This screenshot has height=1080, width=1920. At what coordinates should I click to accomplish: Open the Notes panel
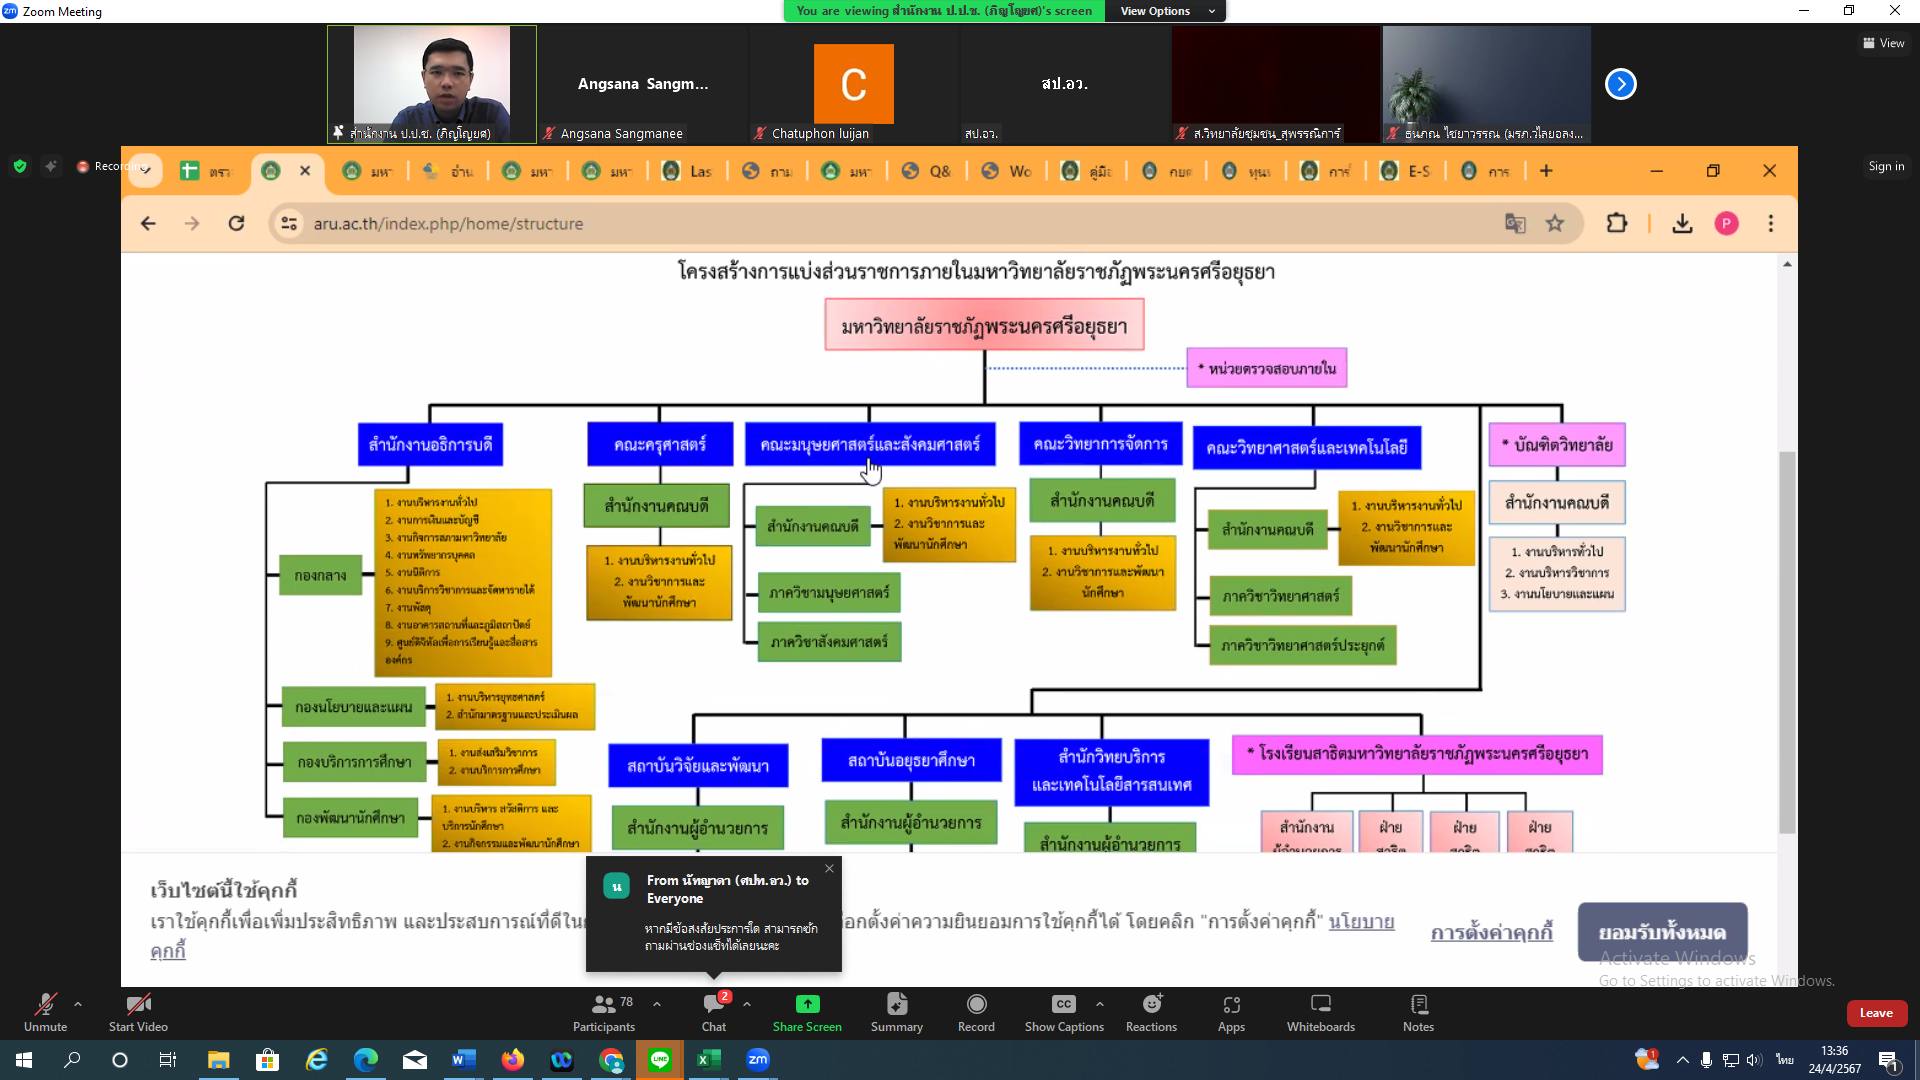pyautogui.click(x=1418, y=1012)
